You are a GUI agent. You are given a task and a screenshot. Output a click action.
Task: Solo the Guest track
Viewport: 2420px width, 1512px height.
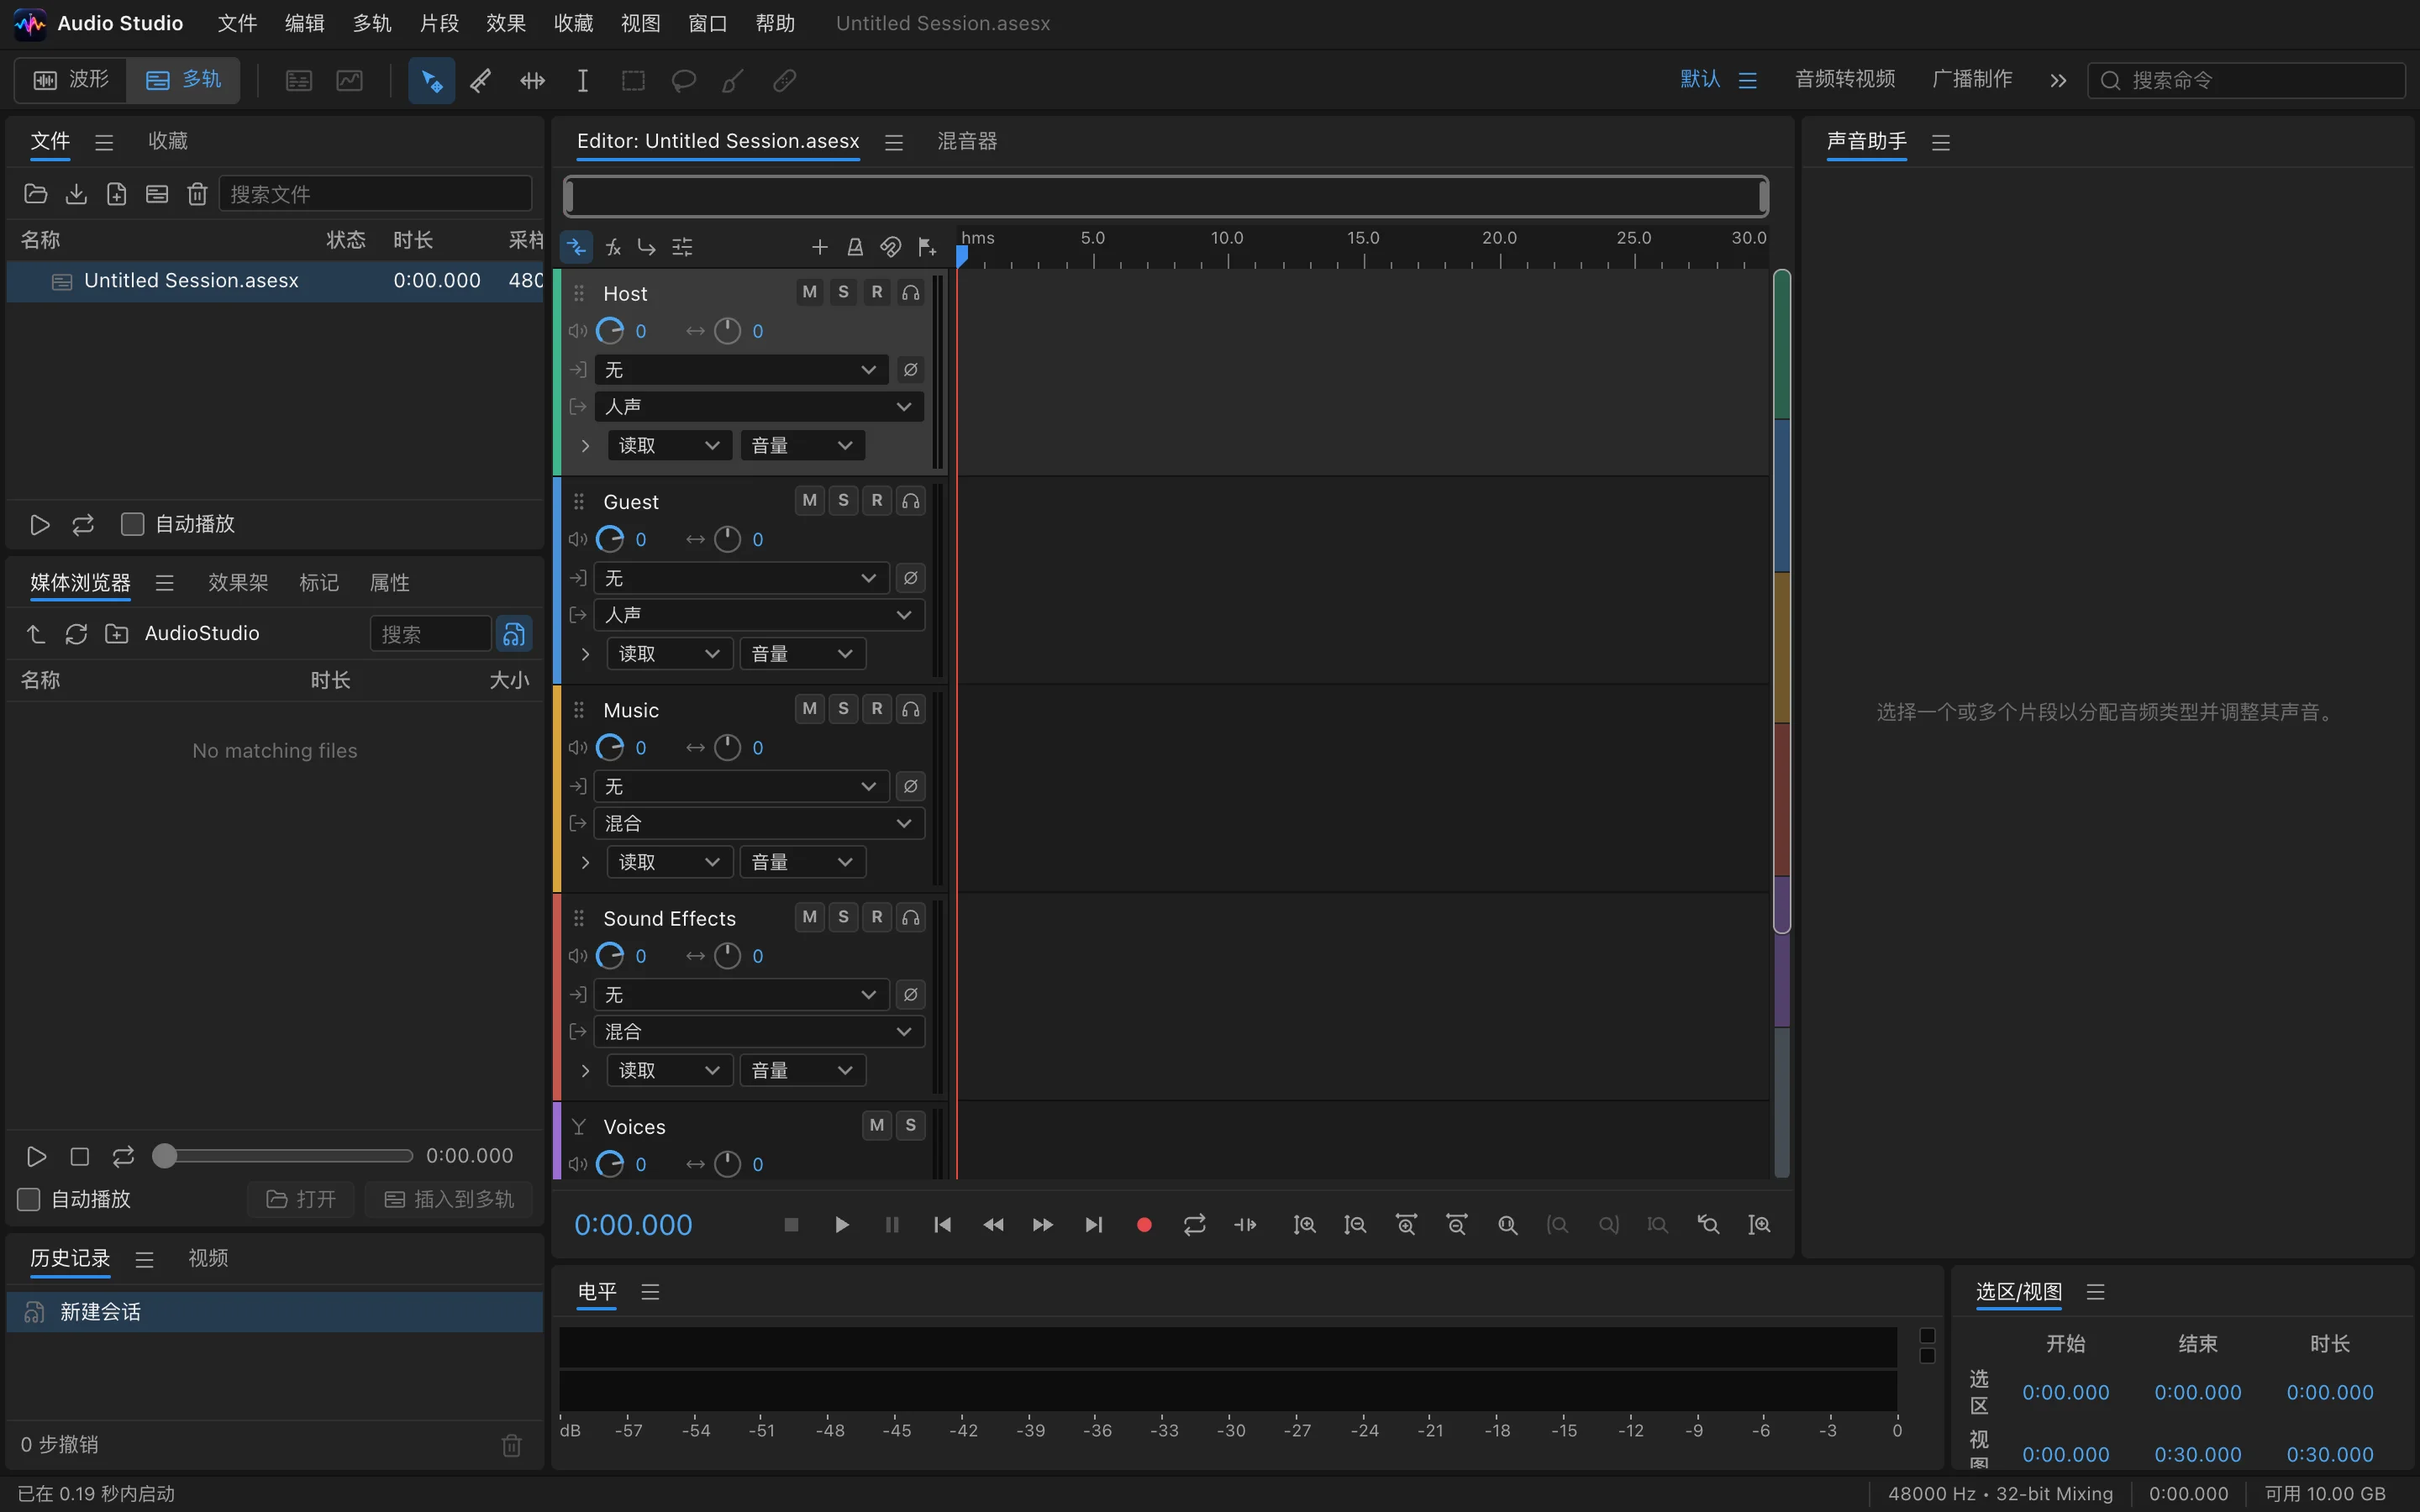[843, 500]
